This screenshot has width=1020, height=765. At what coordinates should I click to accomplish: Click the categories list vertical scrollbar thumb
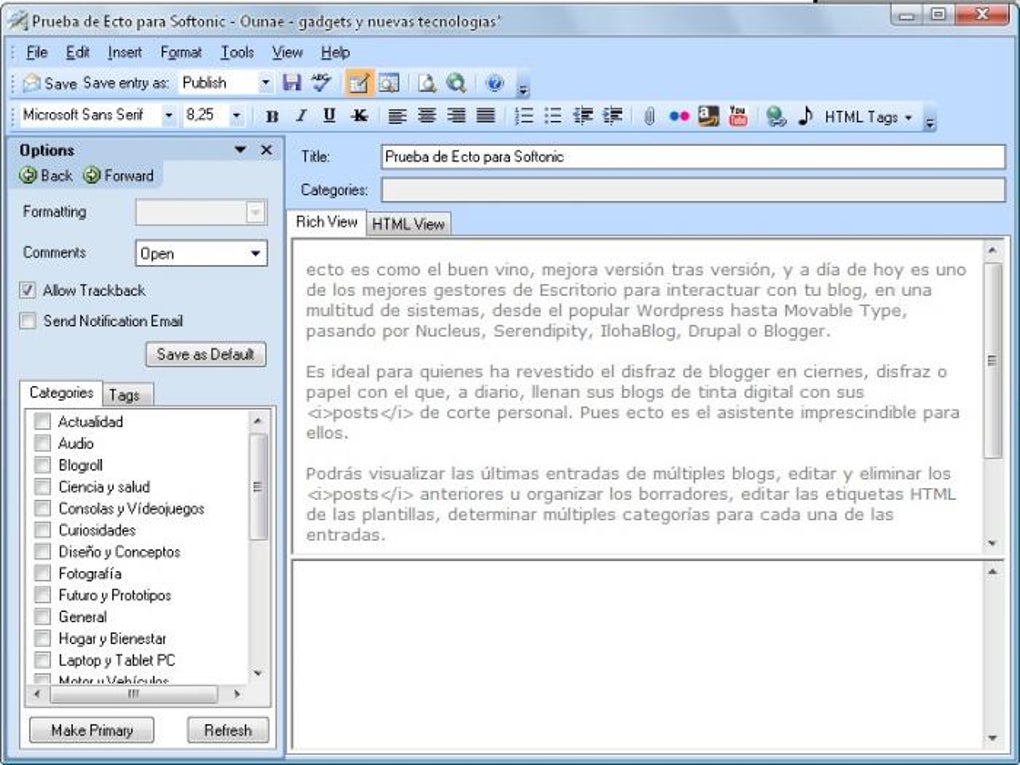click(258, 487)
